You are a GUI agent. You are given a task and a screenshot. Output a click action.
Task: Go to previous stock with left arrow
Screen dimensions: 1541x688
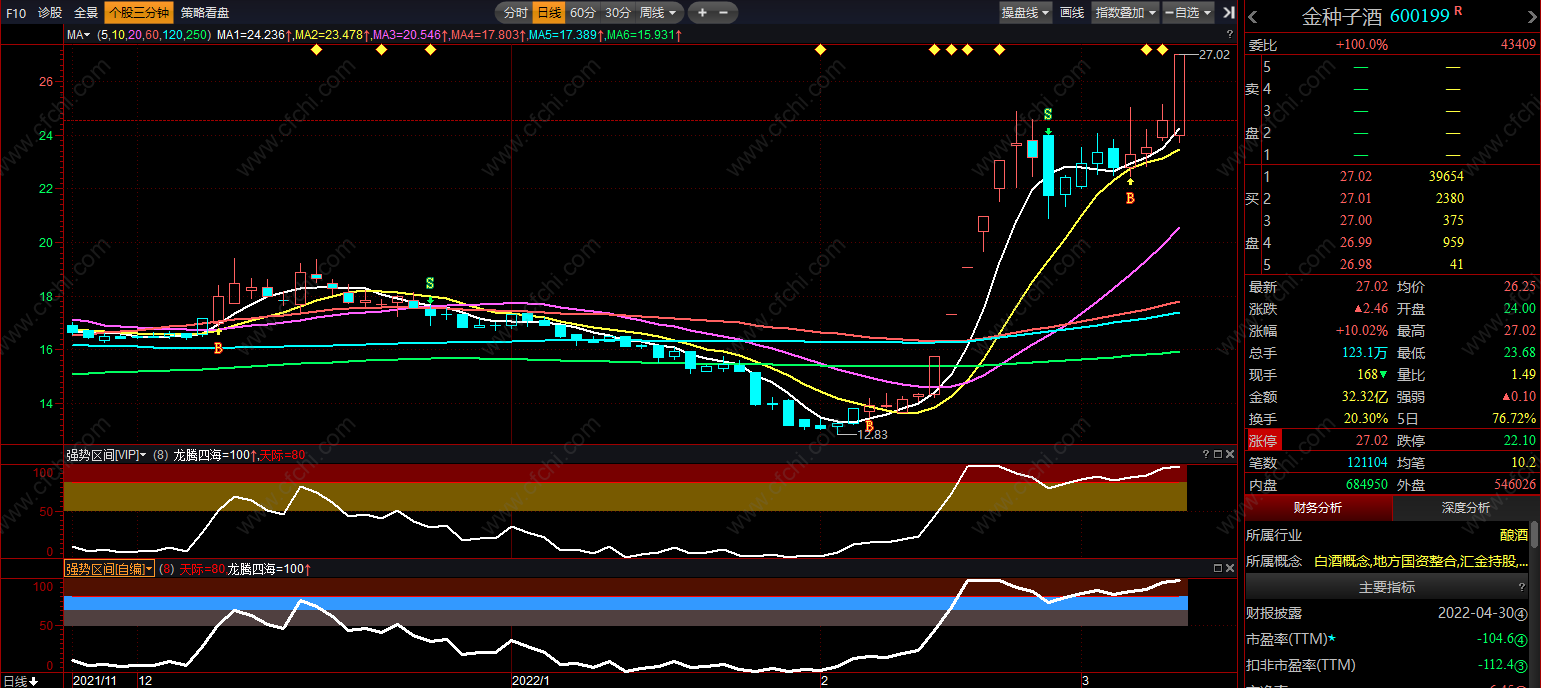1253,17
